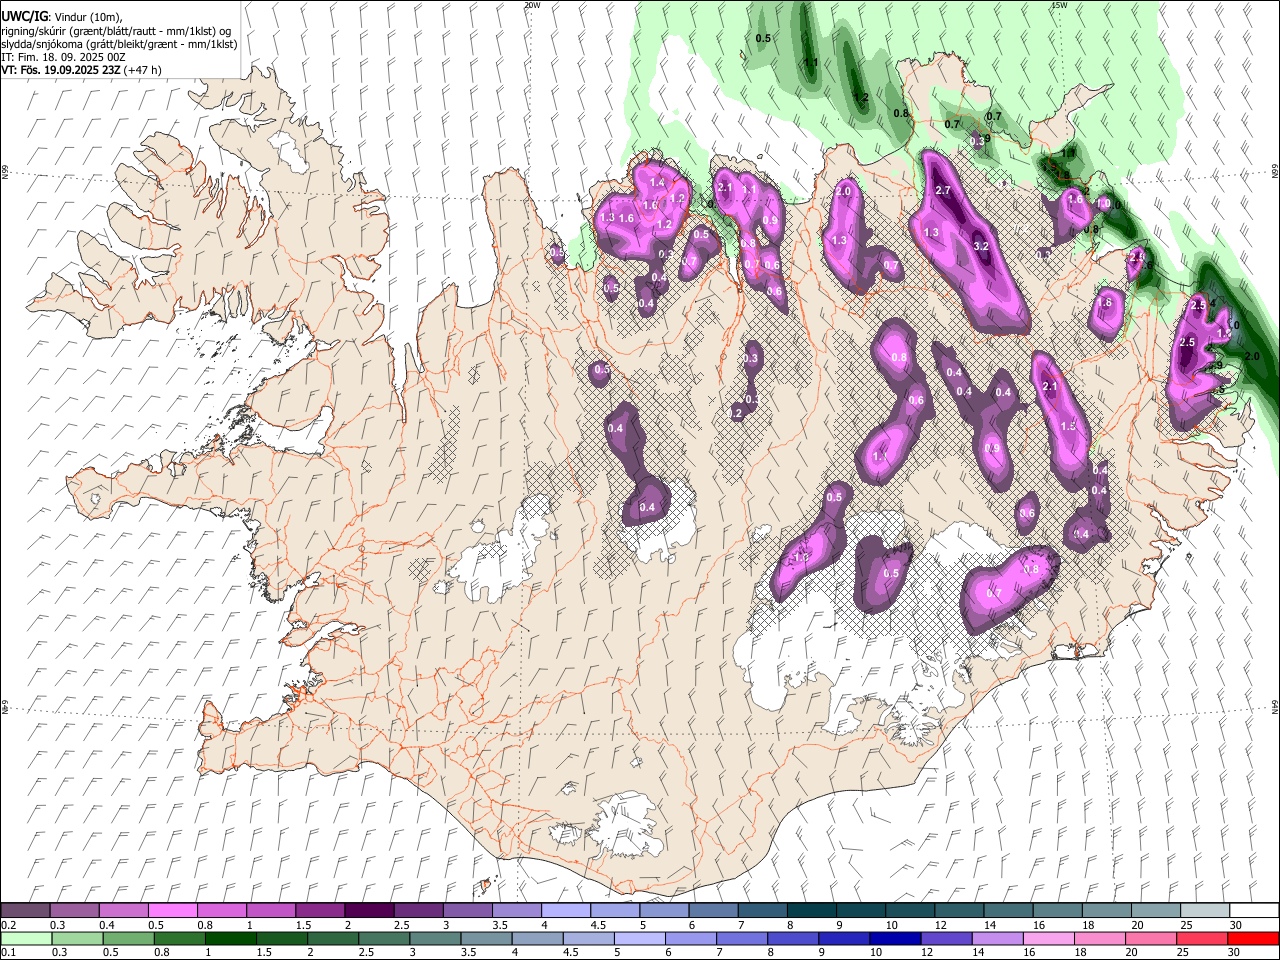1280x960 pixels.
Task: Click the '20W' longitude label
Action: point(532,5)
